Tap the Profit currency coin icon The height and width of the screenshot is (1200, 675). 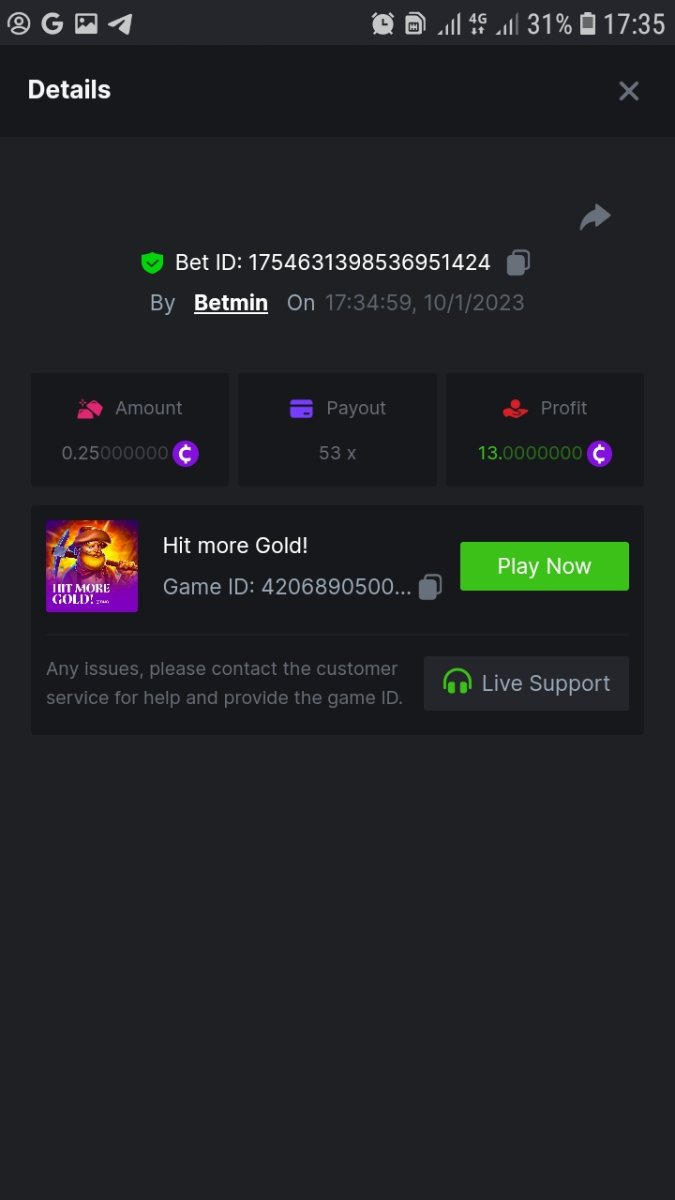[599, 454]
